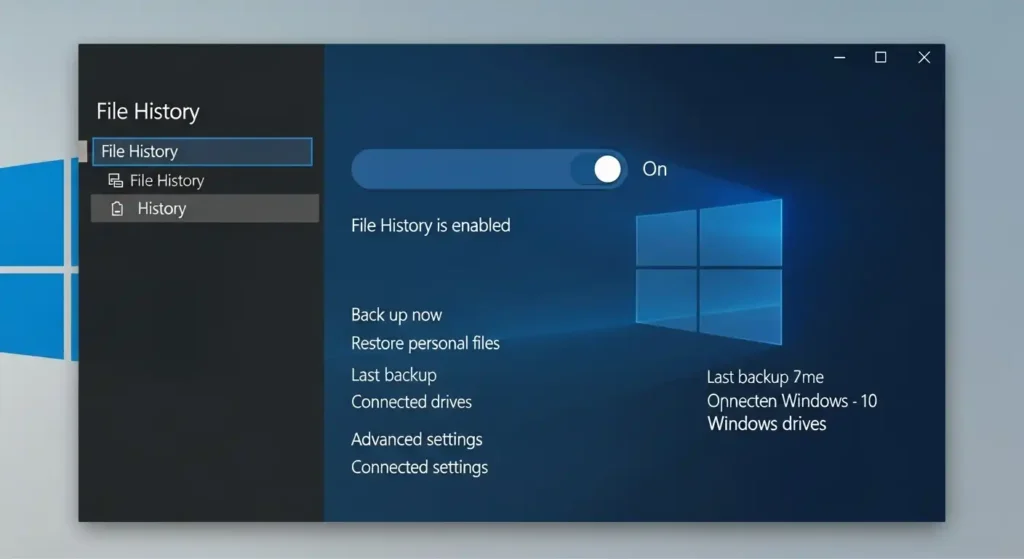Screen dimensions: 1024x559
Task: Open Advanced settings
Action: (x=417, y=439)
